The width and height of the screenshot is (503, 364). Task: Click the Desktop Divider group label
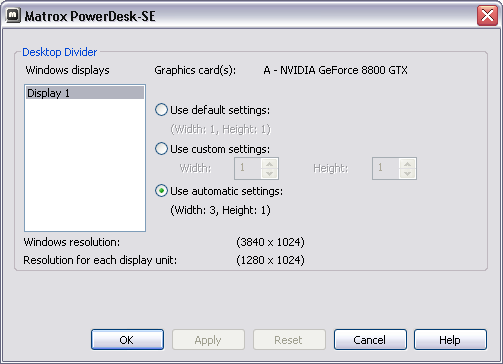pyautogui.click(x=60, y=52)
